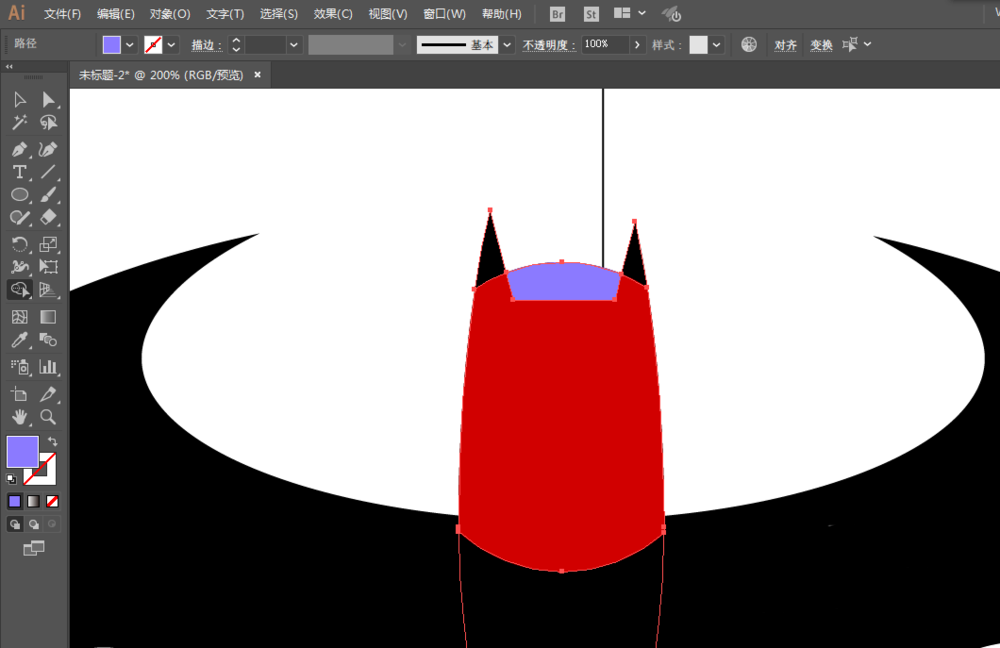Viewport: 1000px width, 648px height.
Task: Switch to Draw Behind mode
Action: pos(34,524)
